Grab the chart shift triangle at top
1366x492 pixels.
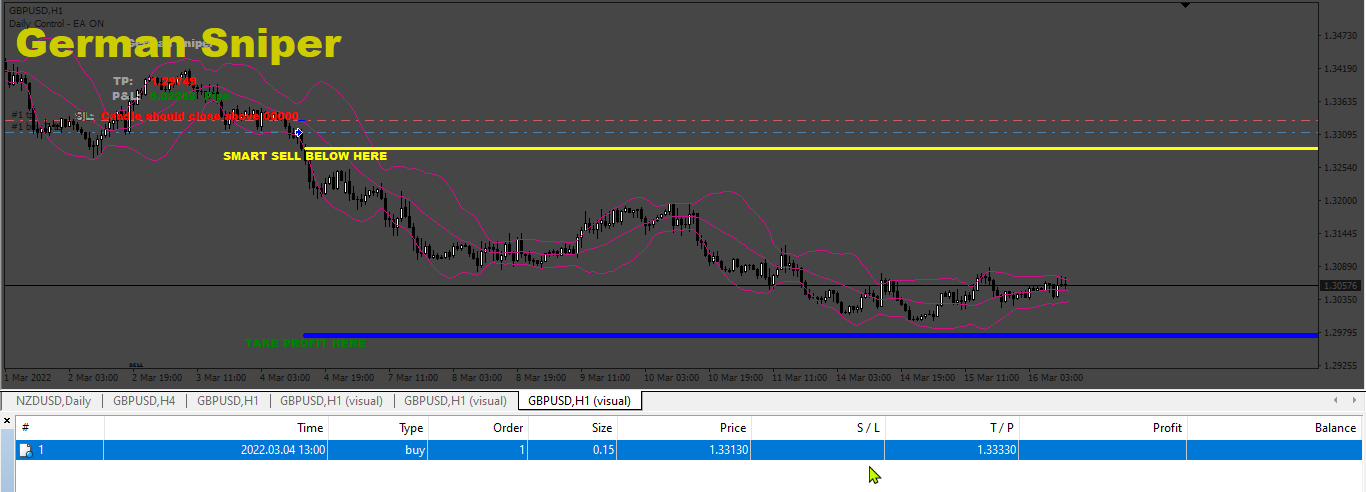1185,5
